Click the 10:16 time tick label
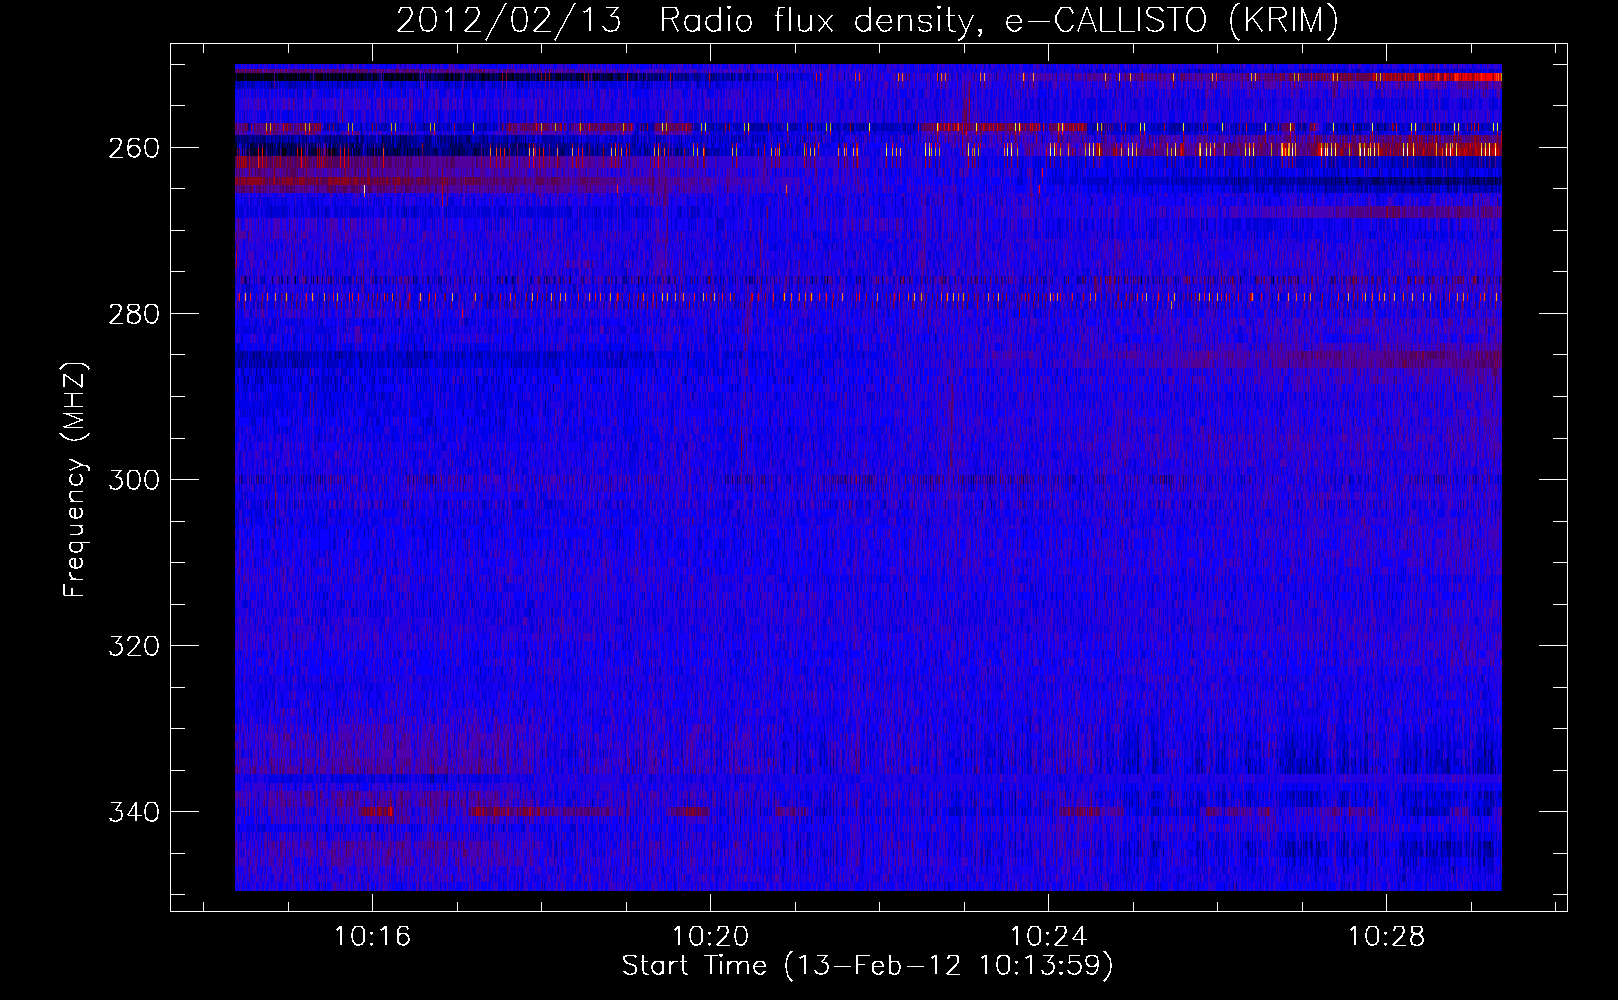This screenshot has height=1000, width=1618. point(372,937)
